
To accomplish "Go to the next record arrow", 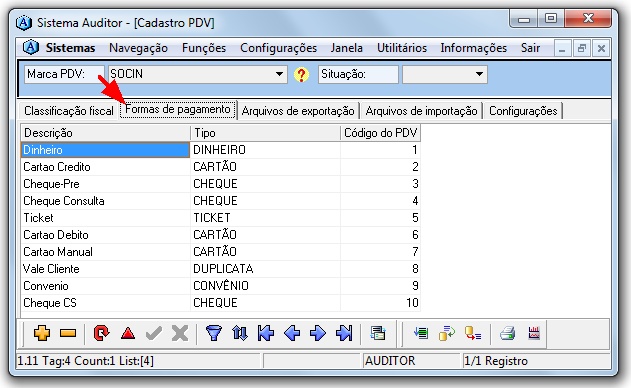I will [318, 333].
